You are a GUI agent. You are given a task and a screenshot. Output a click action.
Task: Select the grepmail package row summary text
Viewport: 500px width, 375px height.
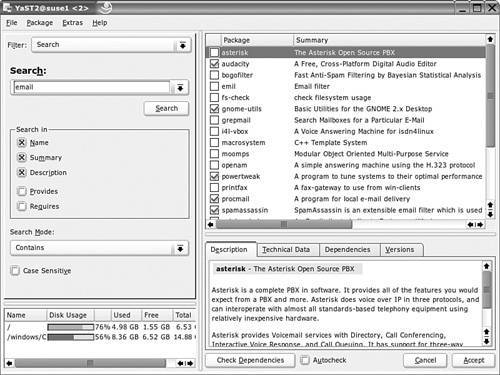(359, 120)
